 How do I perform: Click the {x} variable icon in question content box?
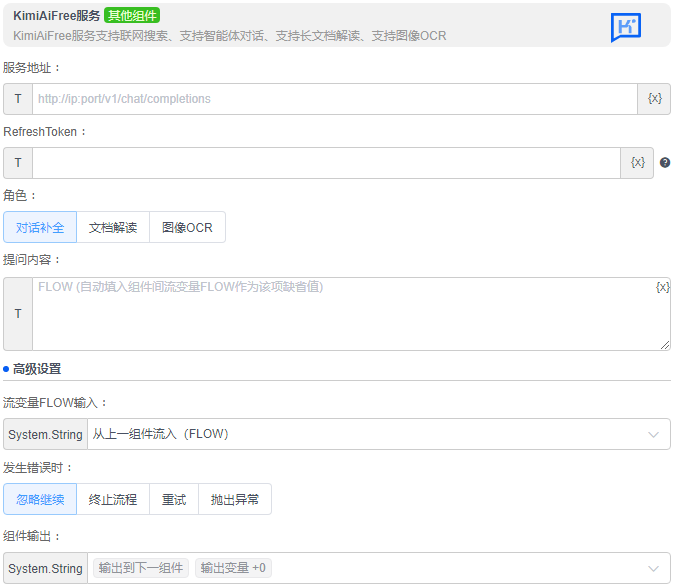[662, 287]
